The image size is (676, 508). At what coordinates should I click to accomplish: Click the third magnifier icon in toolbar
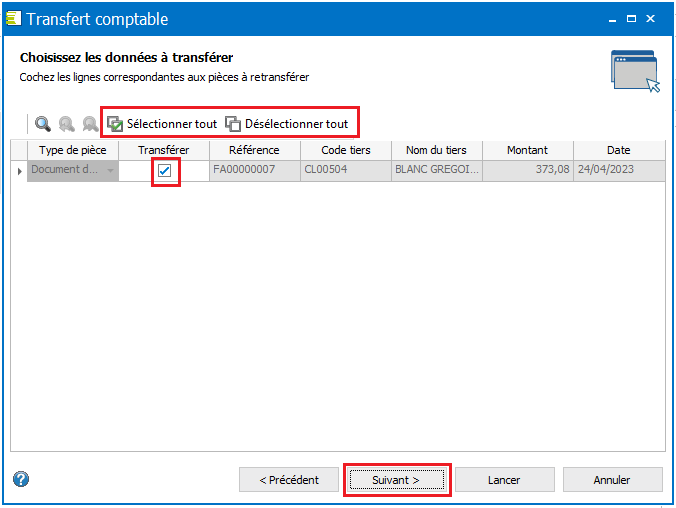pos(90,124)
